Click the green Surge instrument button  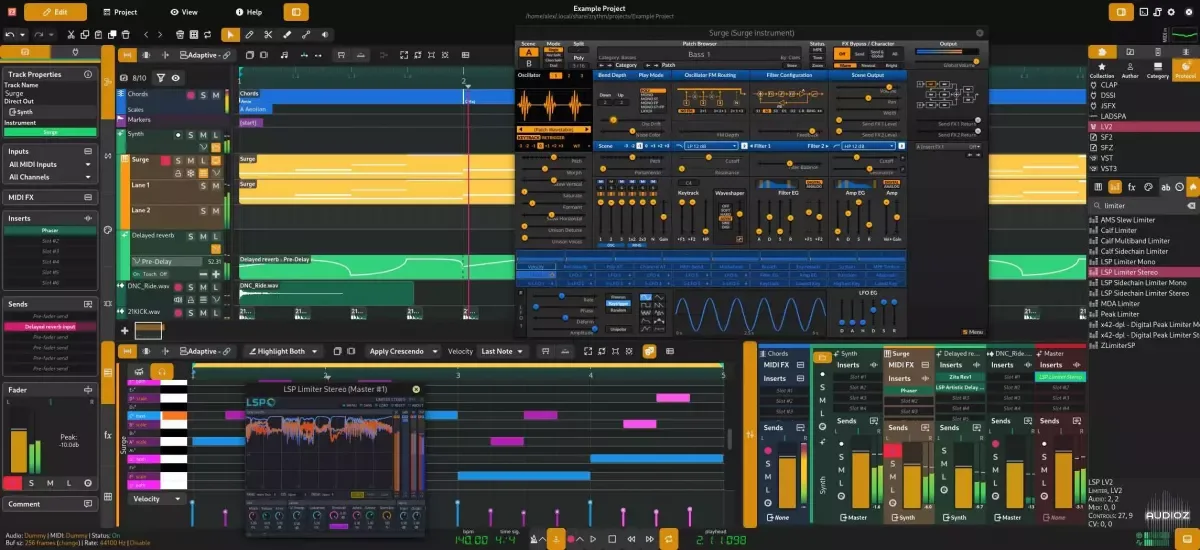click(x=50, y=132)
